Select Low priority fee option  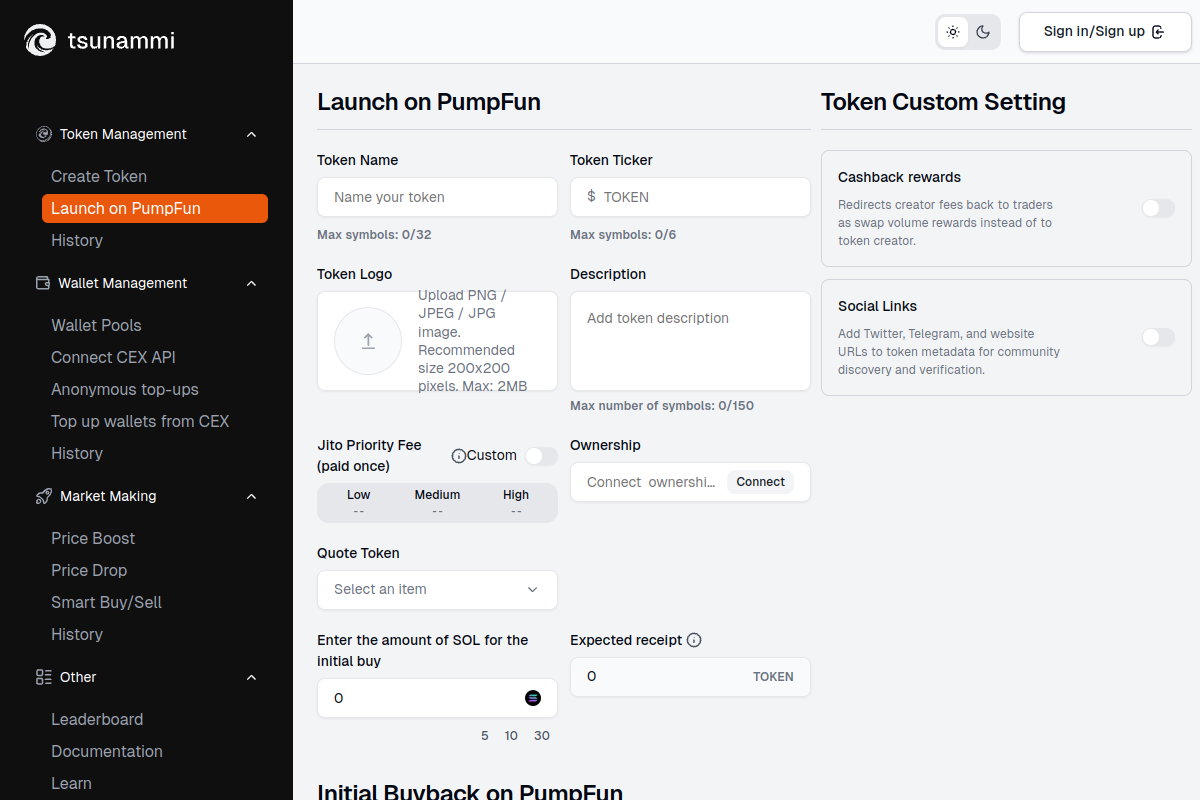click(358, 503)
